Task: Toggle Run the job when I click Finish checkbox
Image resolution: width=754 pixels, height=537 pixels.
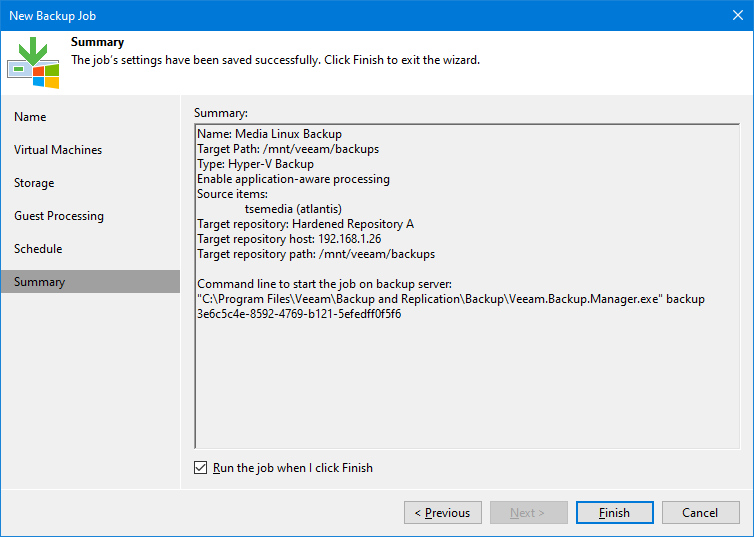Action: (202, 468)
